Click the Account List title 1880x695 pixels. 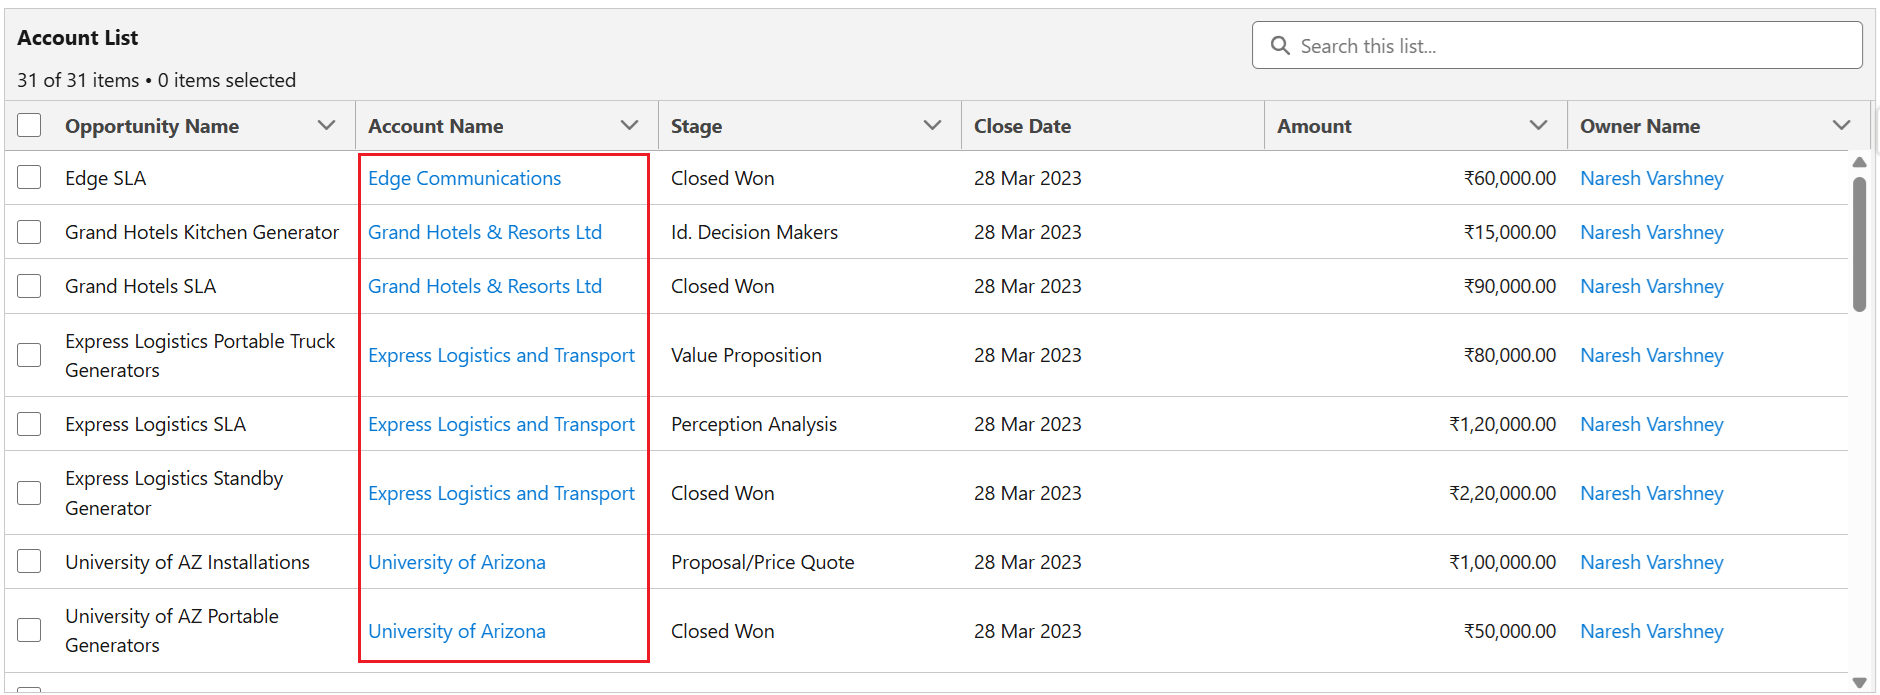pos(78,38)
